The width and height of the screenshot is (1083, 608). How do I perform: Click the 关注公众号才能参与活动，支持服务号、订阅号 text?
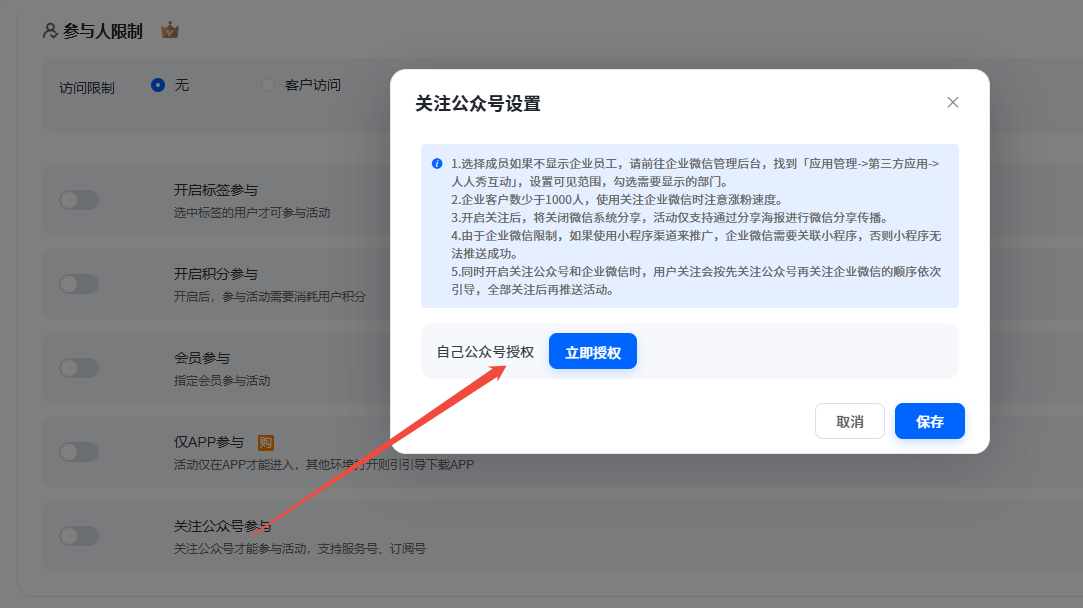pyautogui.click(x=300, y=549)
